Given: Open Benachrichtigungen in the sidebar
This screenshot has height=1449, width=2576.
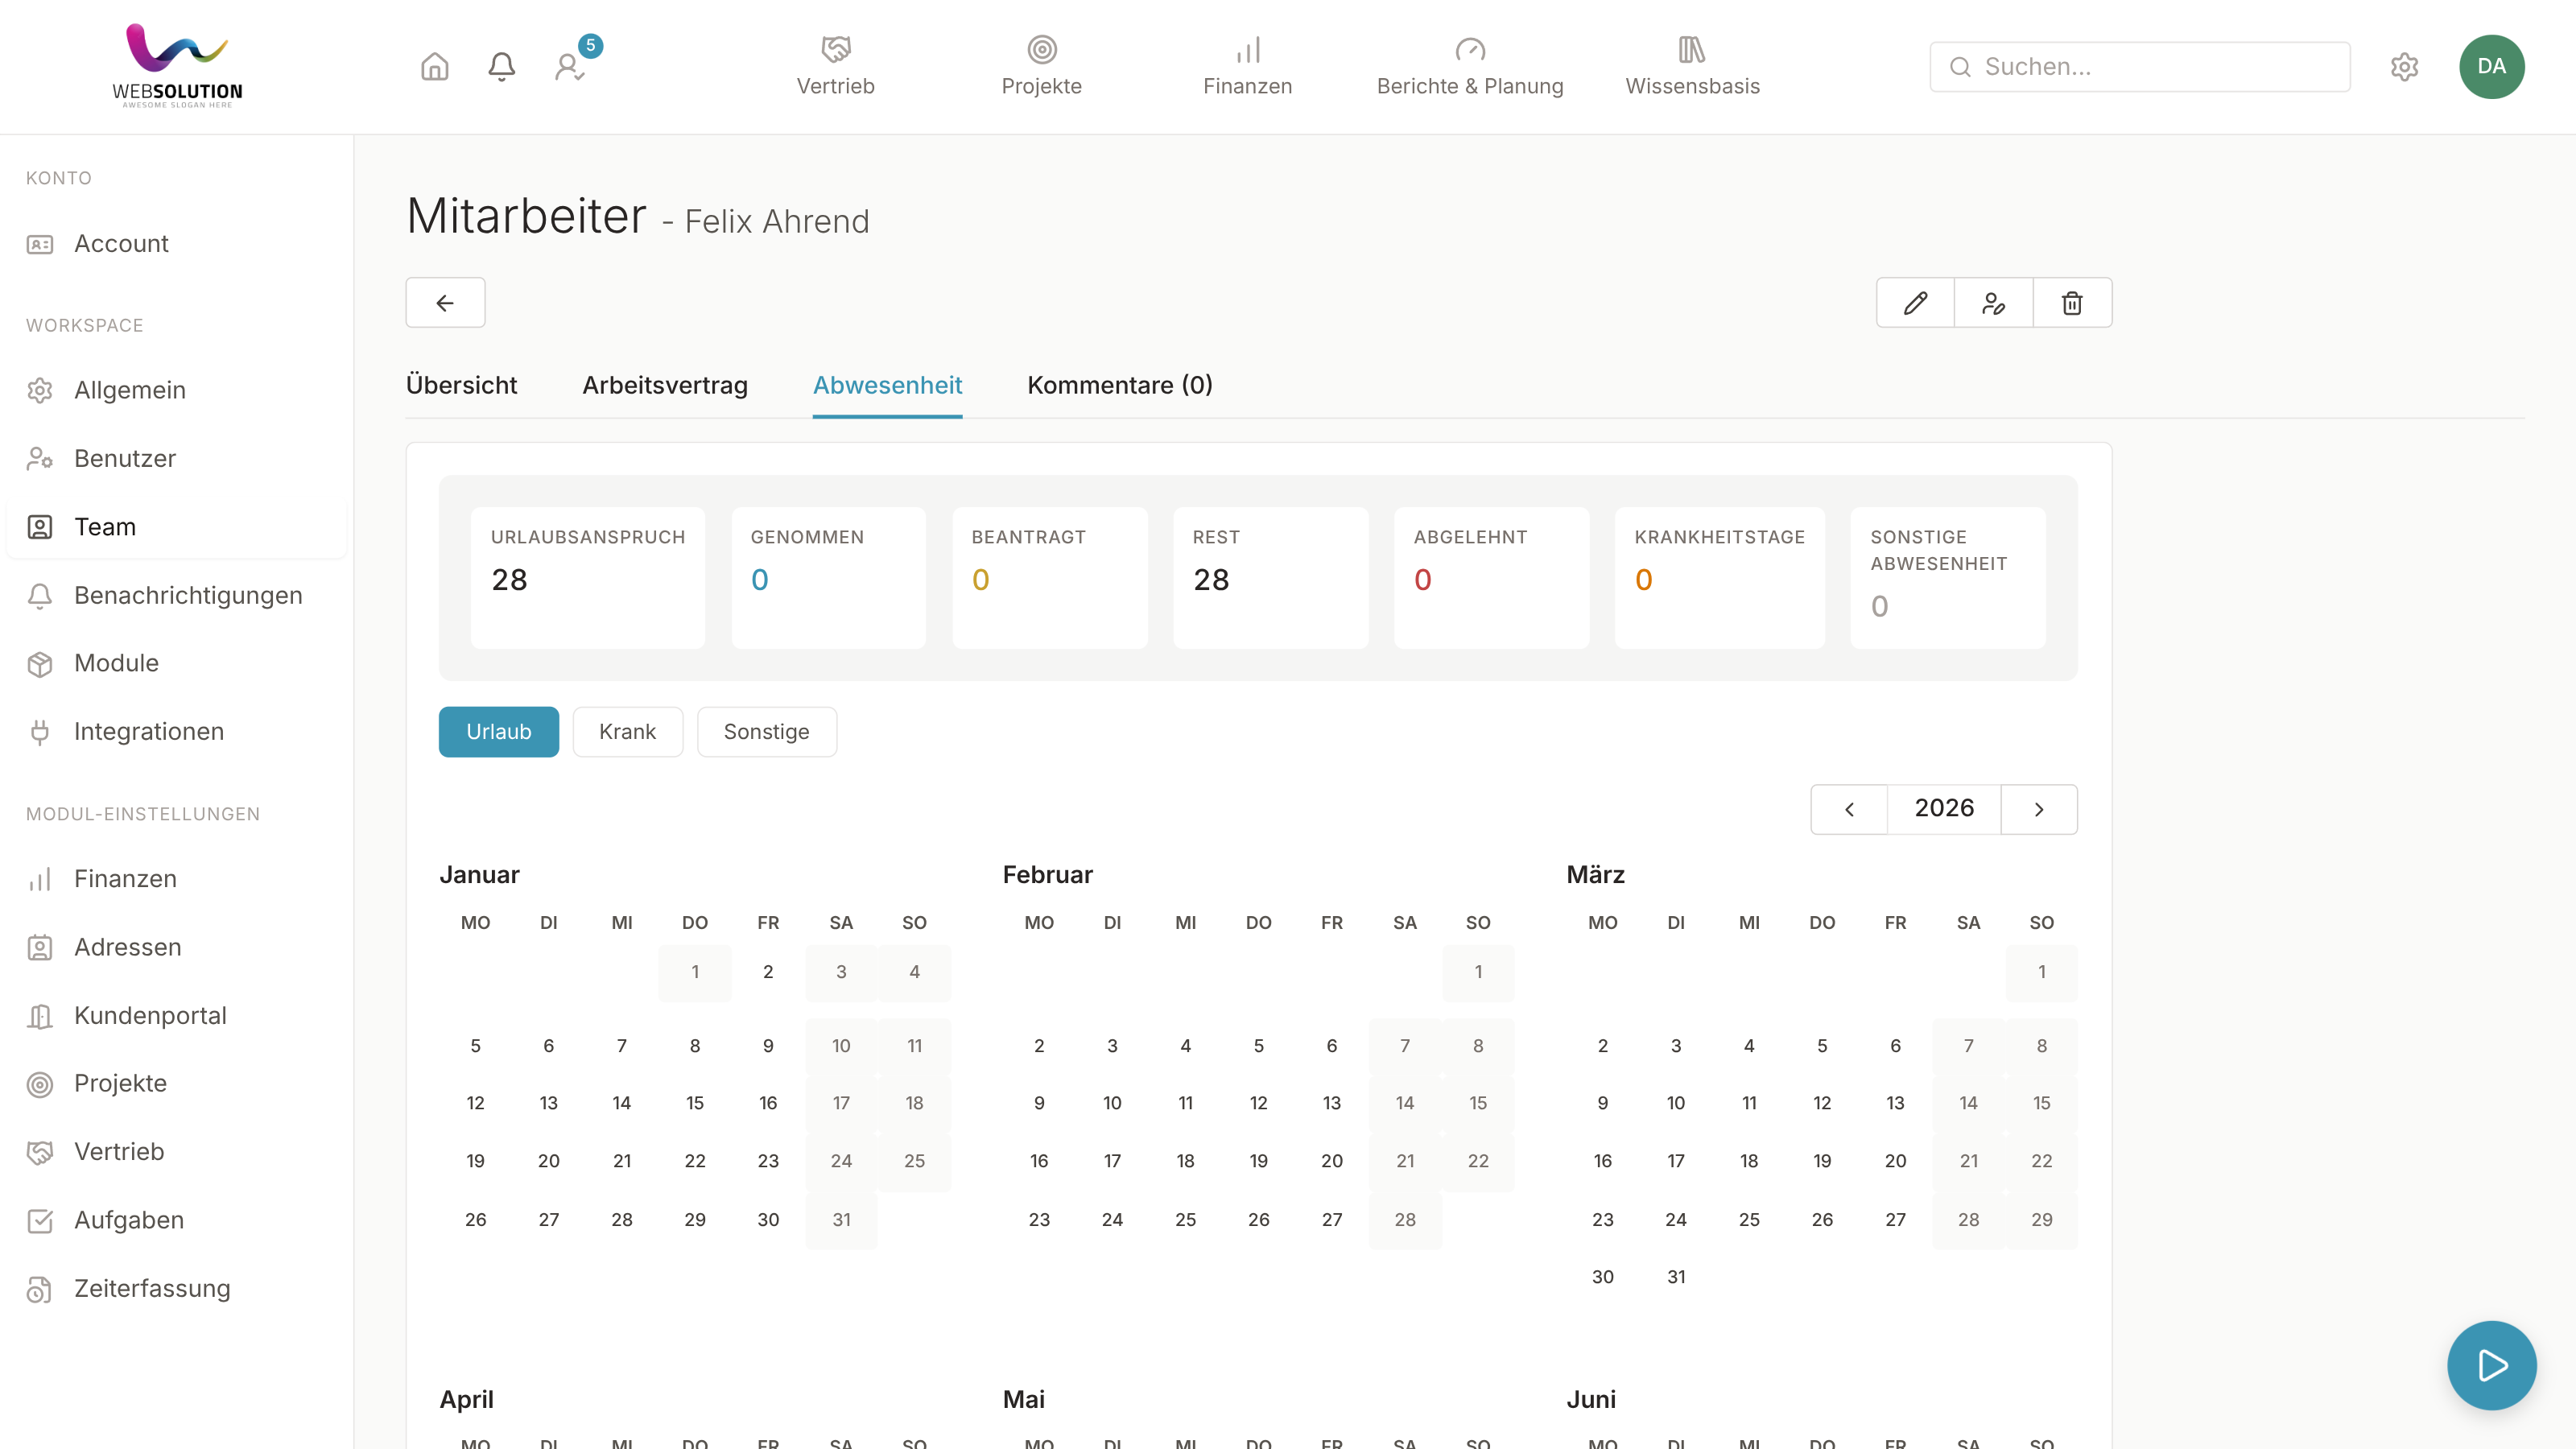Looking at the screenshot, I should (176, 595).
